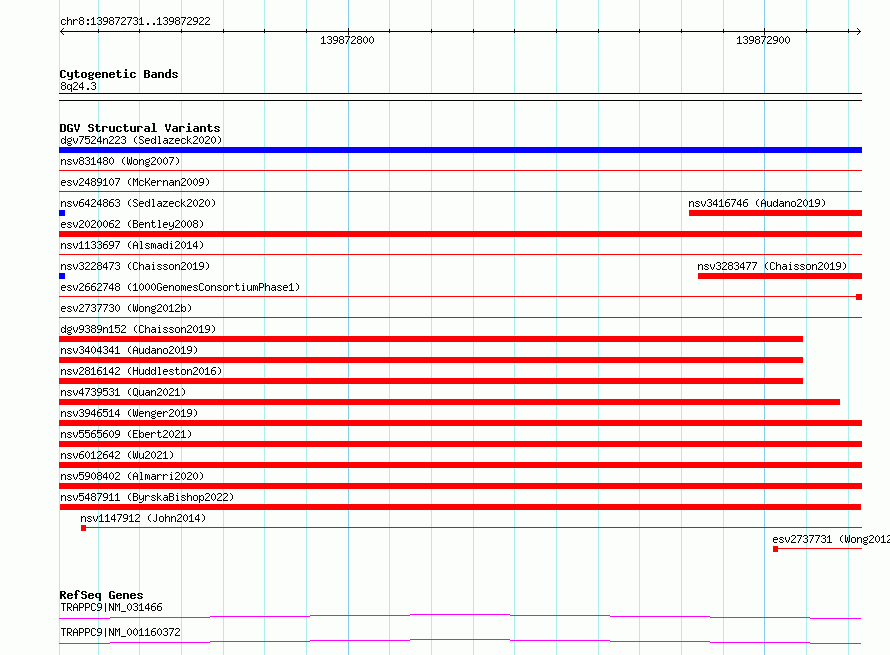Select transcript TRAPPC9|NM_031466 label

[x=111, y=607]
